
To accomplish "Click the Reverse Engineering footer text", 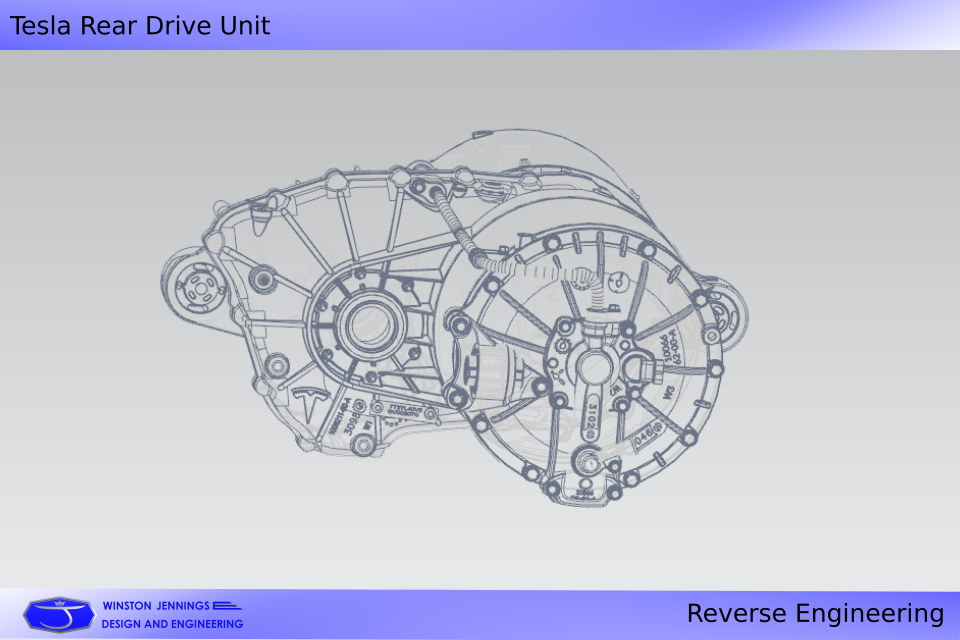I will pyautogui.click(x=815, y=614).
